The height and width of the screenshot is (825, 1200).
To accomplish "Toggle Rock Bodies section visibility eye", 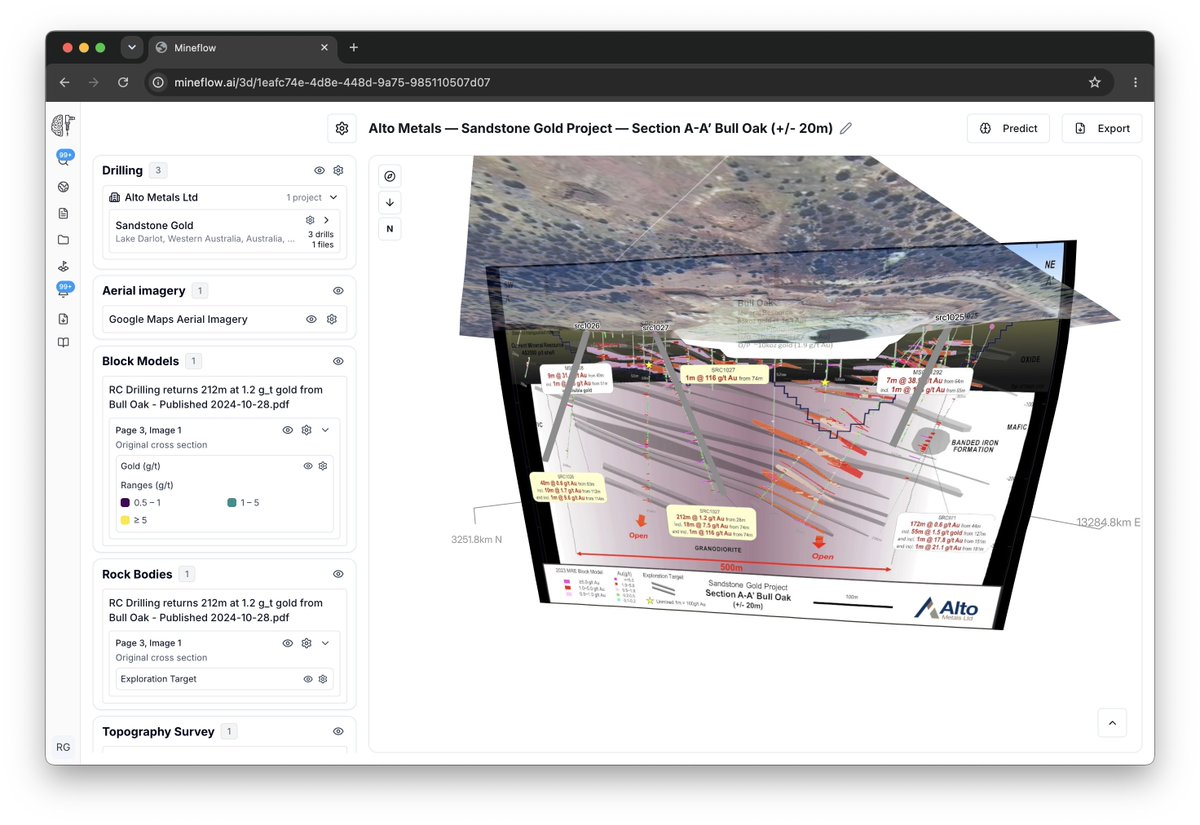I will click(x=338, y=574).
